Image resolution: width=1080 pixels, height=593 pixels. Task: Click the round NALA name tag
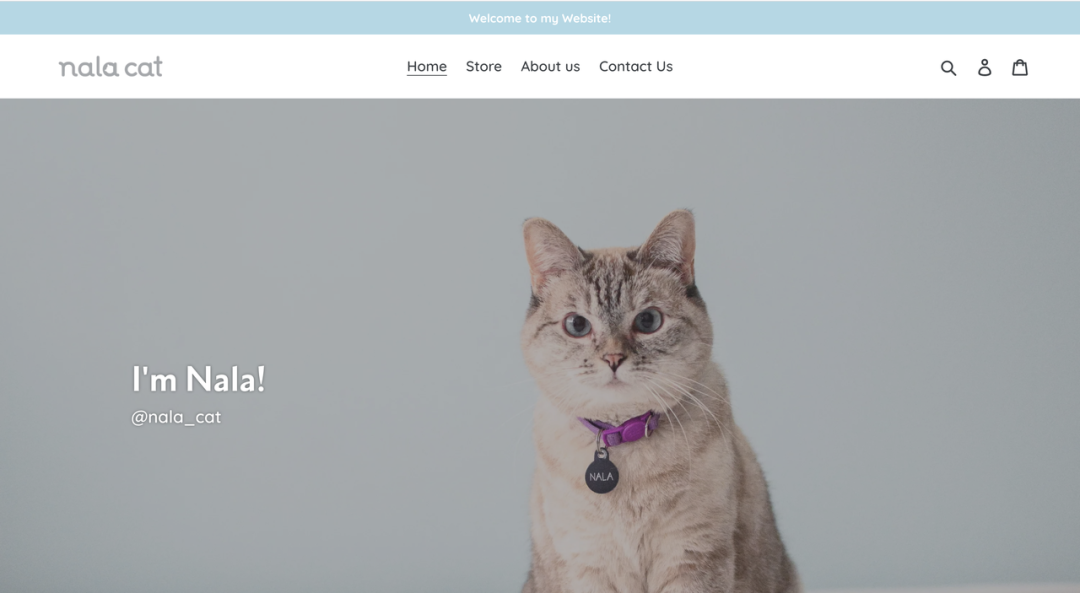[x=602, y=476]
